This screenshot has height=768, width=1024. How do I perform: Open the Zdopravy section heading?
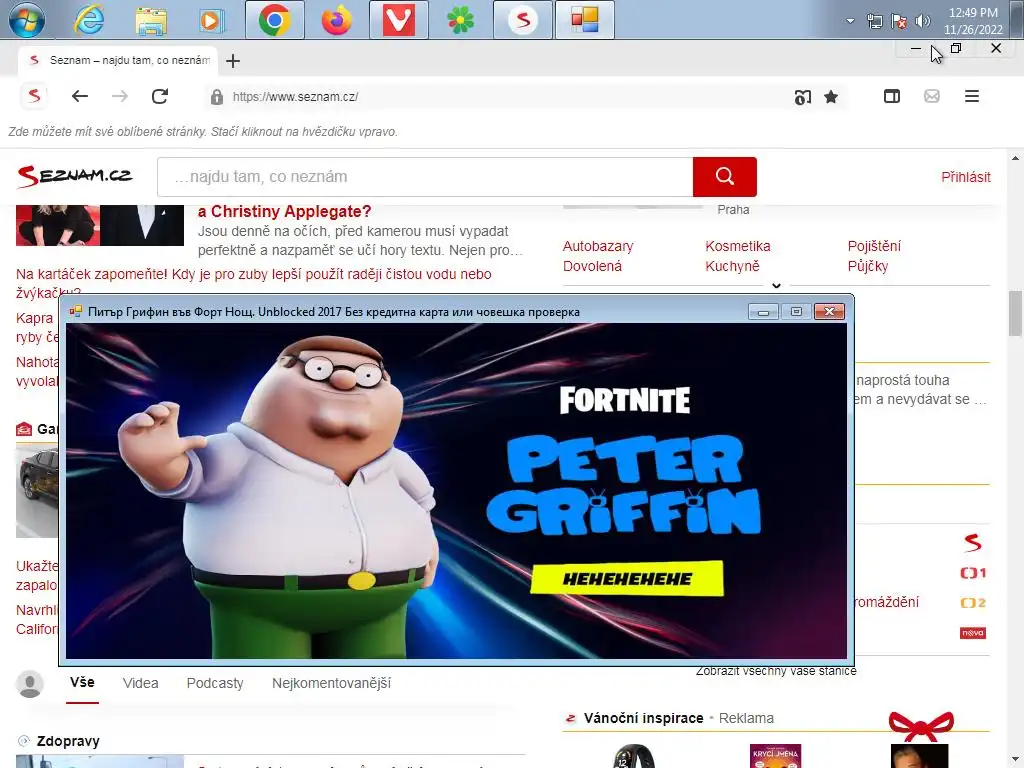coord(68,741)
